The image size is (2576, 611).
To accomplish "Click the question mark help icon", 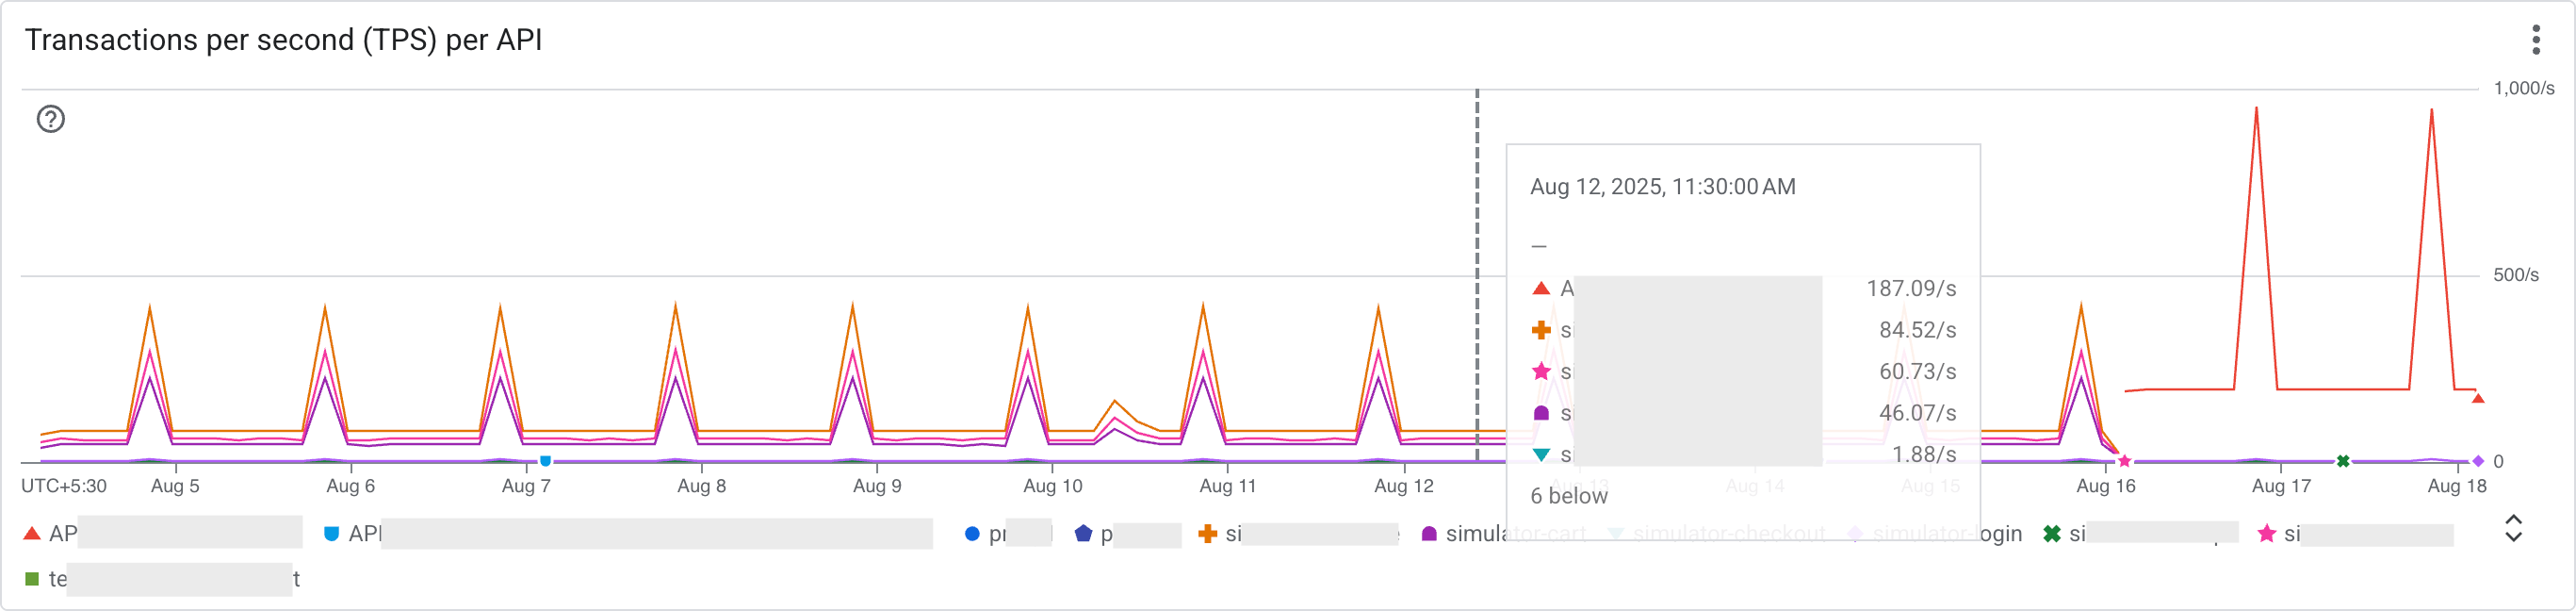I will click(x=51, y=119).
